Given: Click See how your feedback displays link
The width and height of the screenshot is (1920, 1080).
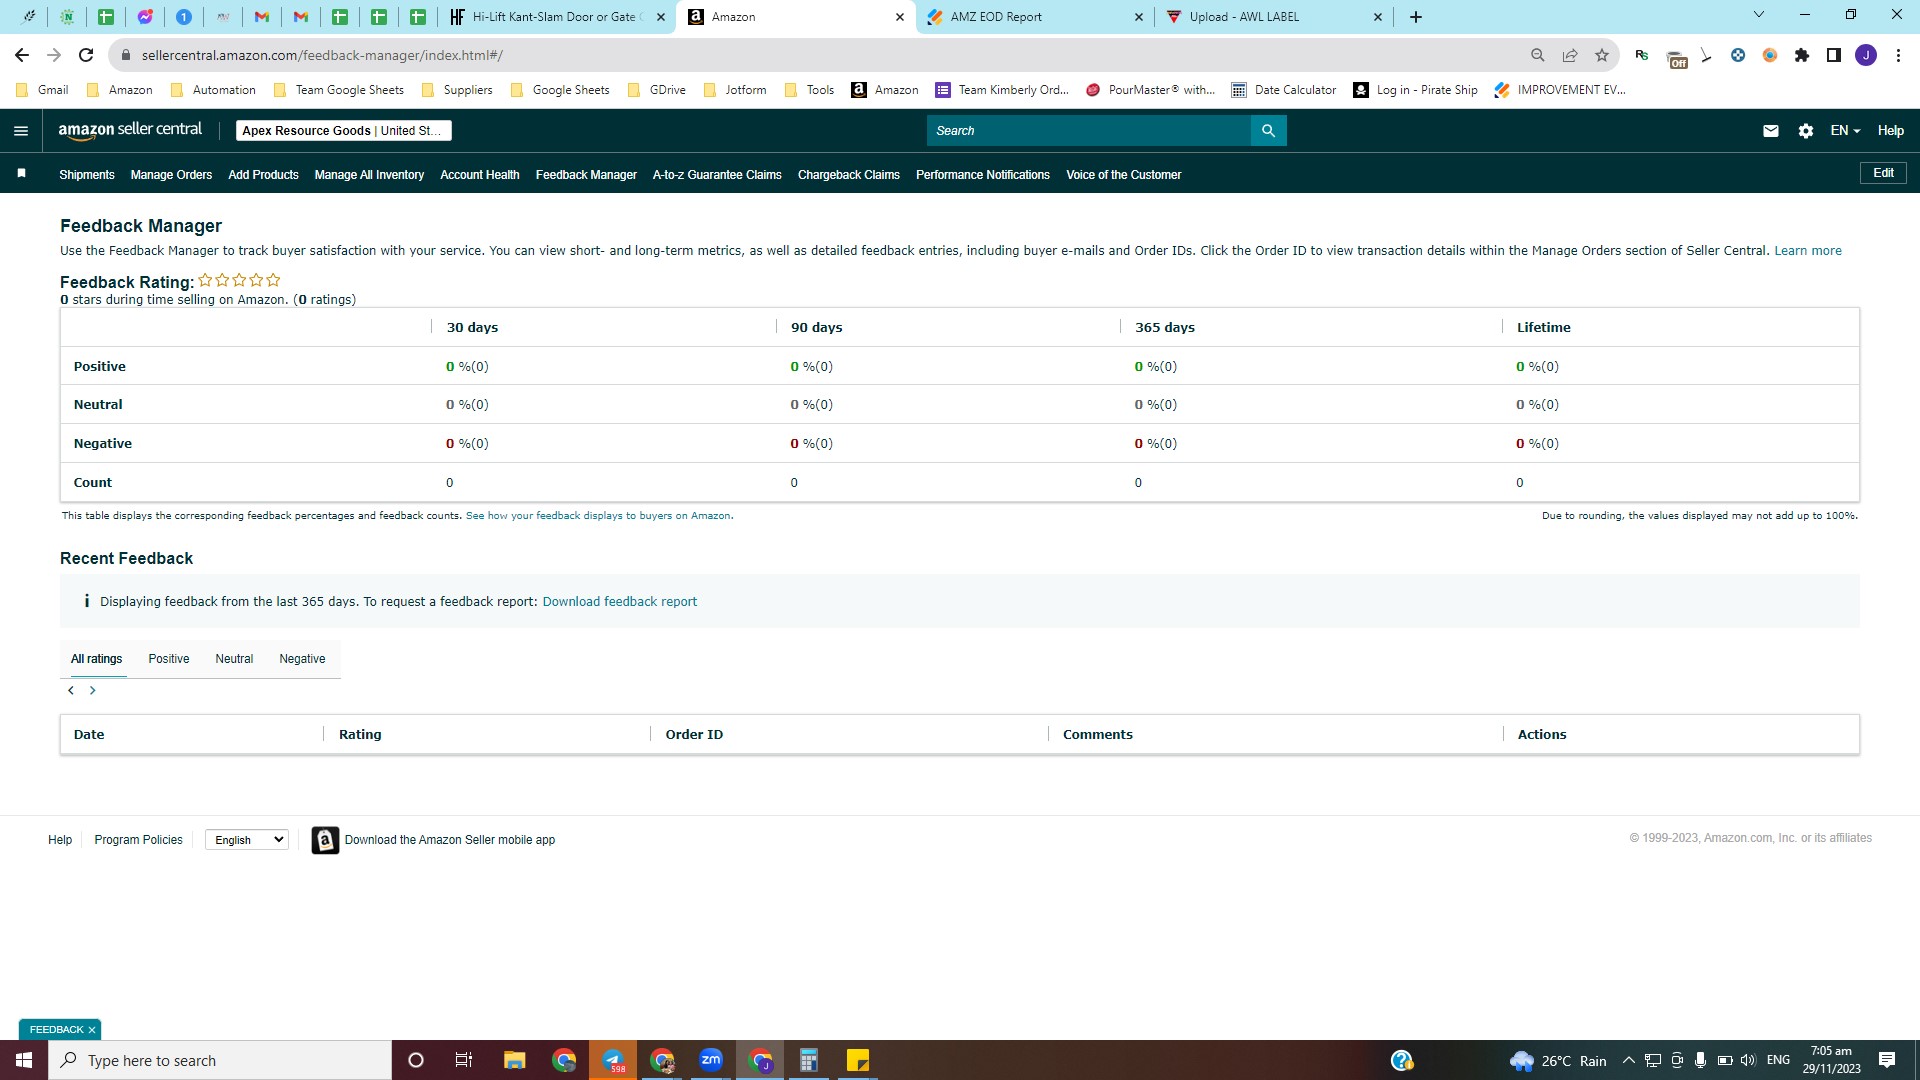Looking at the screenshot, I should pos(598,516).
